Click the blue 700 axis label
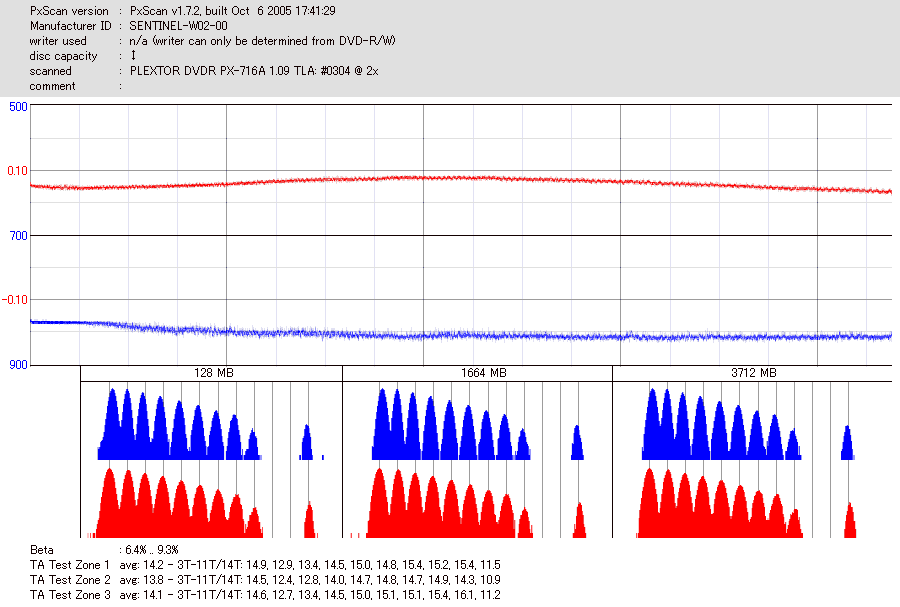This screenshot has height=607, width=900. click(18, 236)
